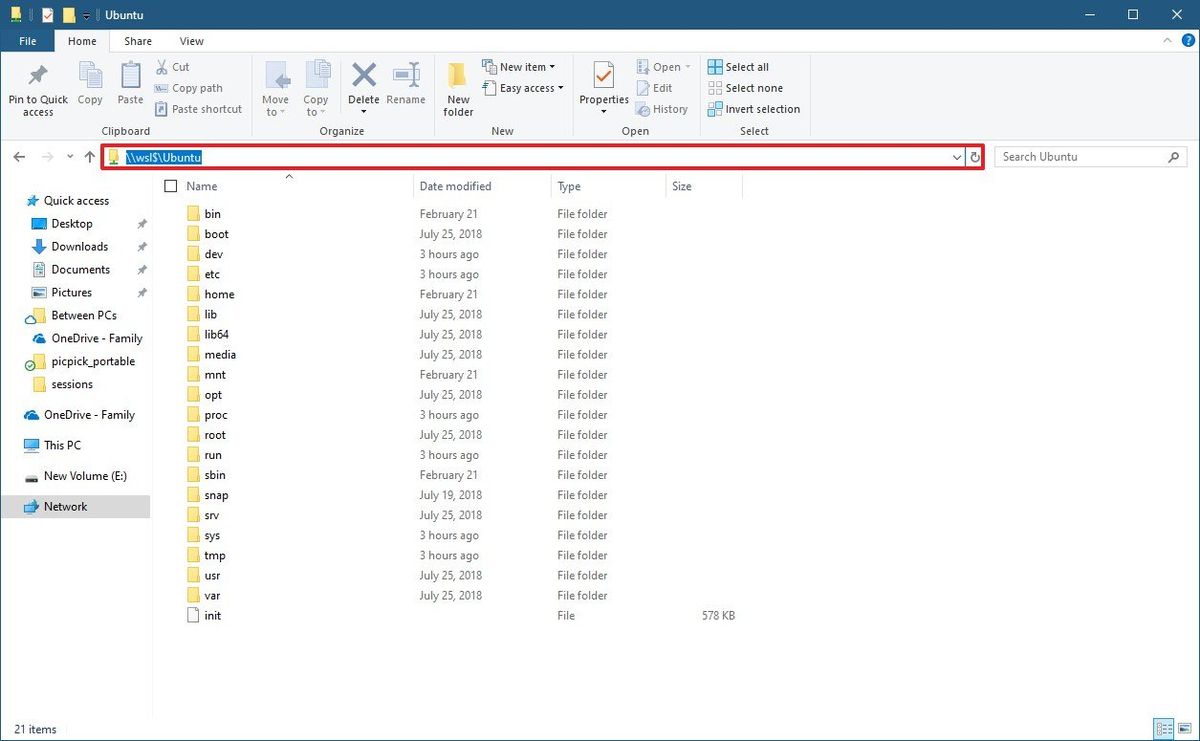Click the back navigation arrow
The height and width of the screenshot is (741, 1200).
(x=18, y=157)
